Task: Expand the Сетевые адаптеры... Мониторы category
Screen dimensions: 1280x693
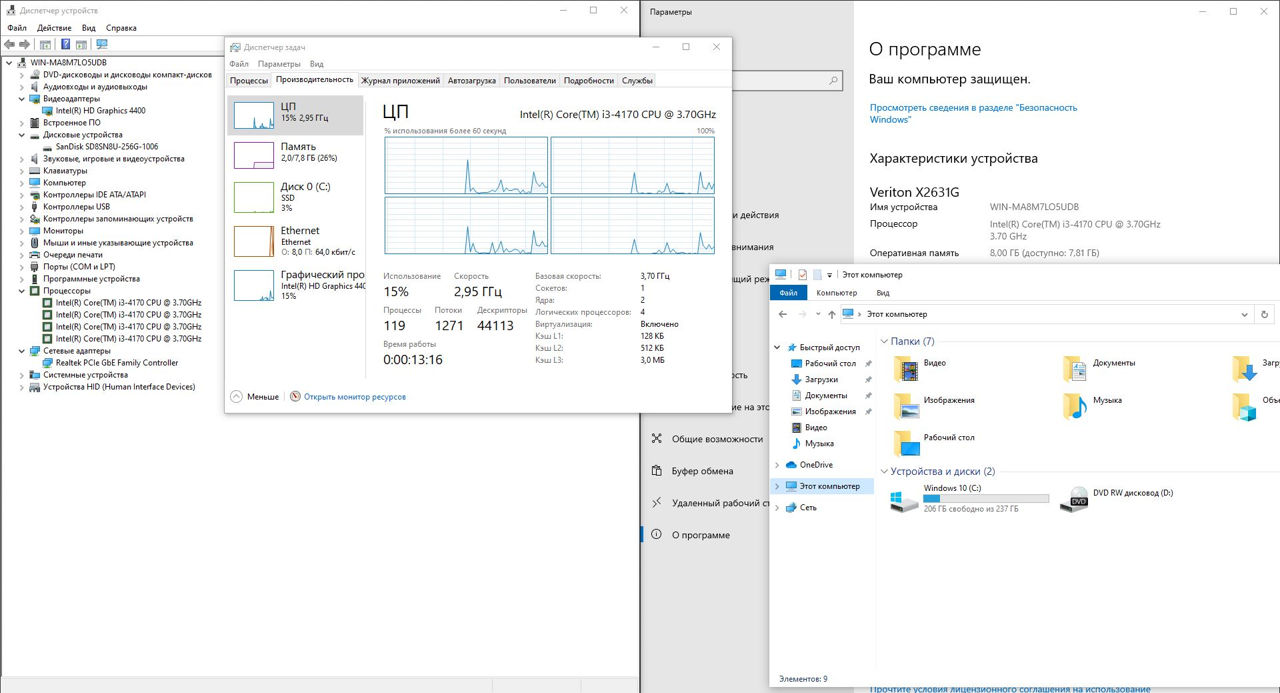Action: (23, 231)
